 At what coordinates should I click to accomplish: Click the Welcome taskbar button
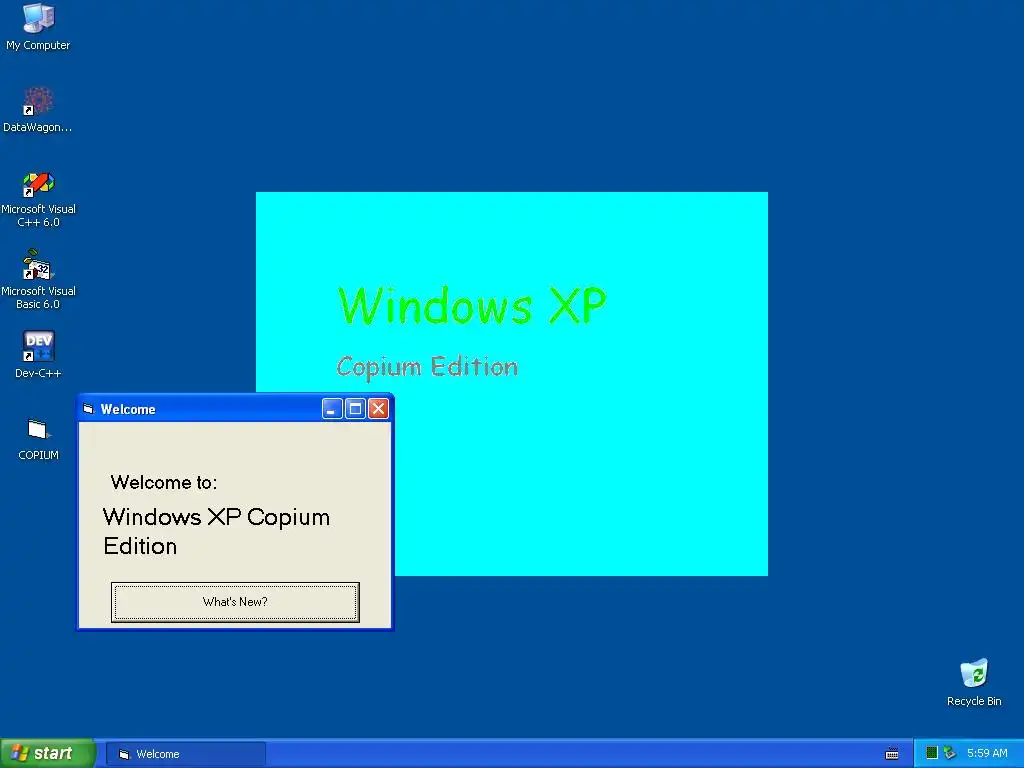[x=185, y=754]
